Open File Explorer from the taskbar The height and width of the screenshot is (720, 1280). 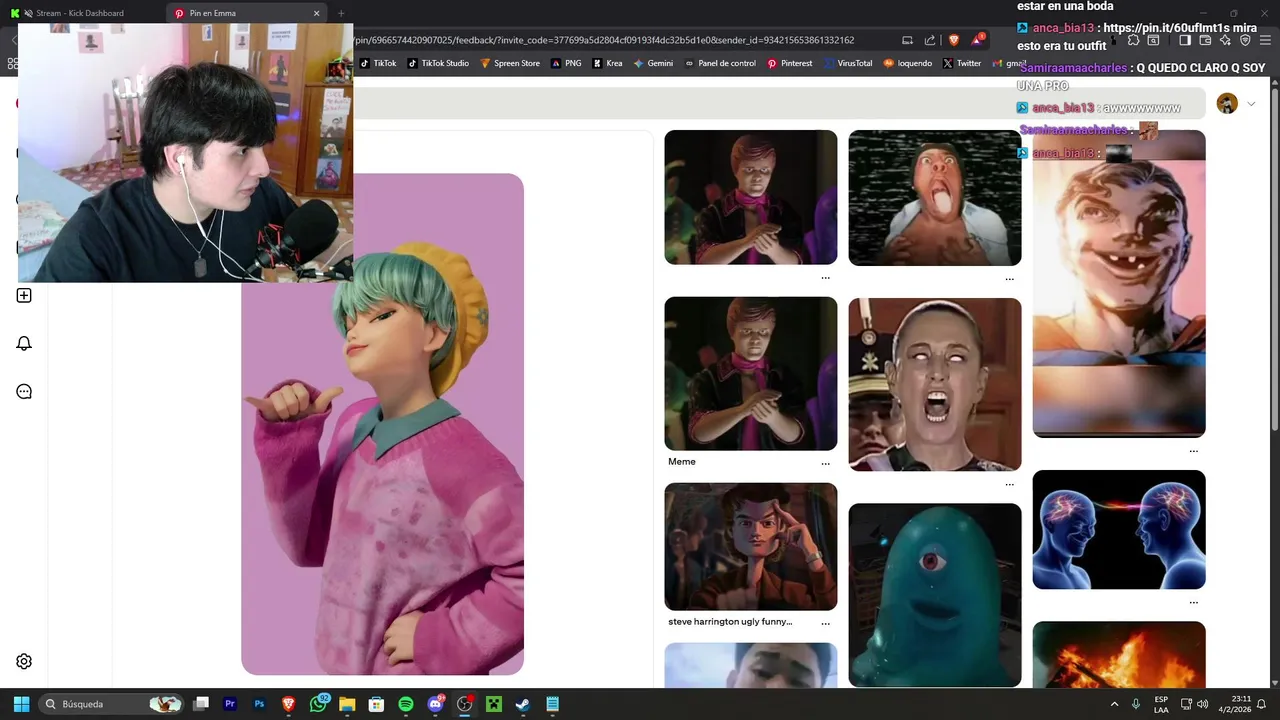[347, 704]
